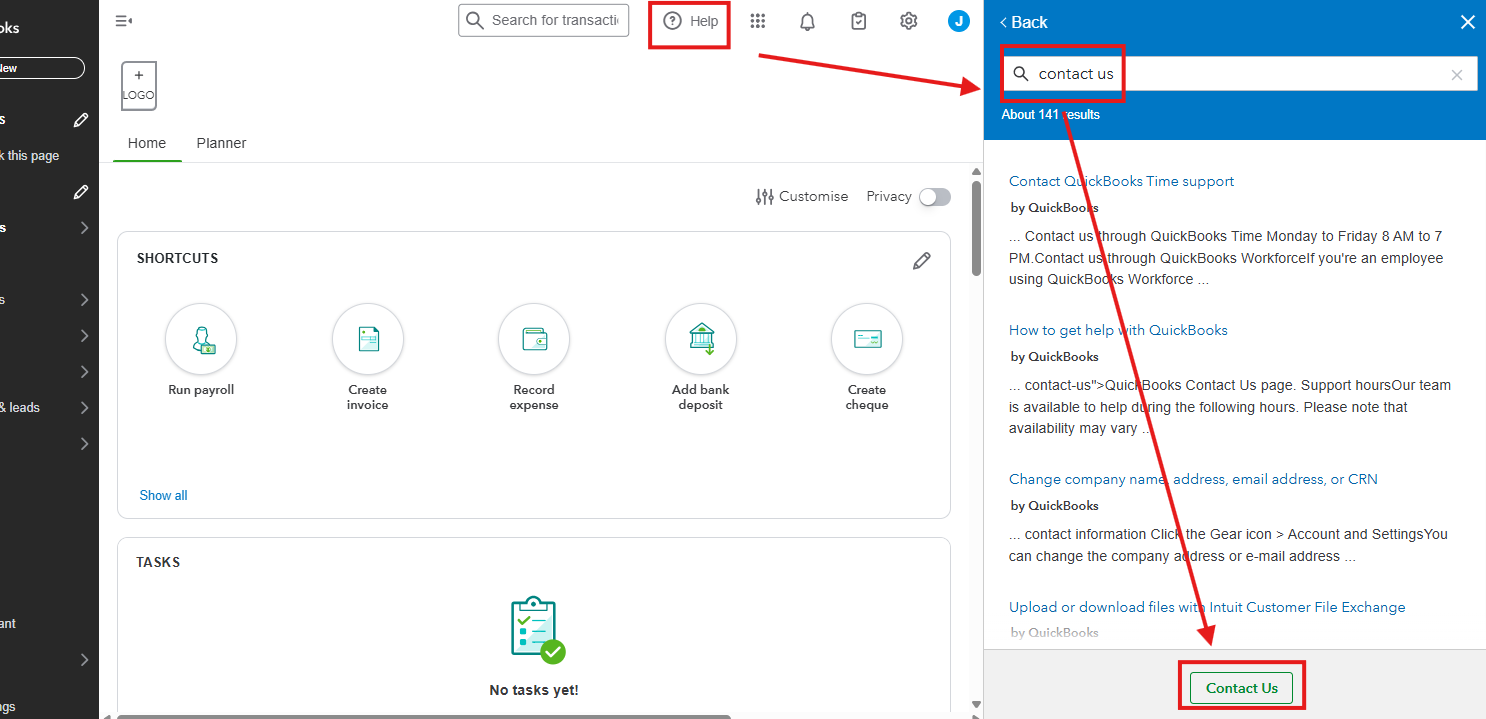Click the SHORTCUTS heading
The width and height of the screenshot is (1486, 719).
(177, 259)
